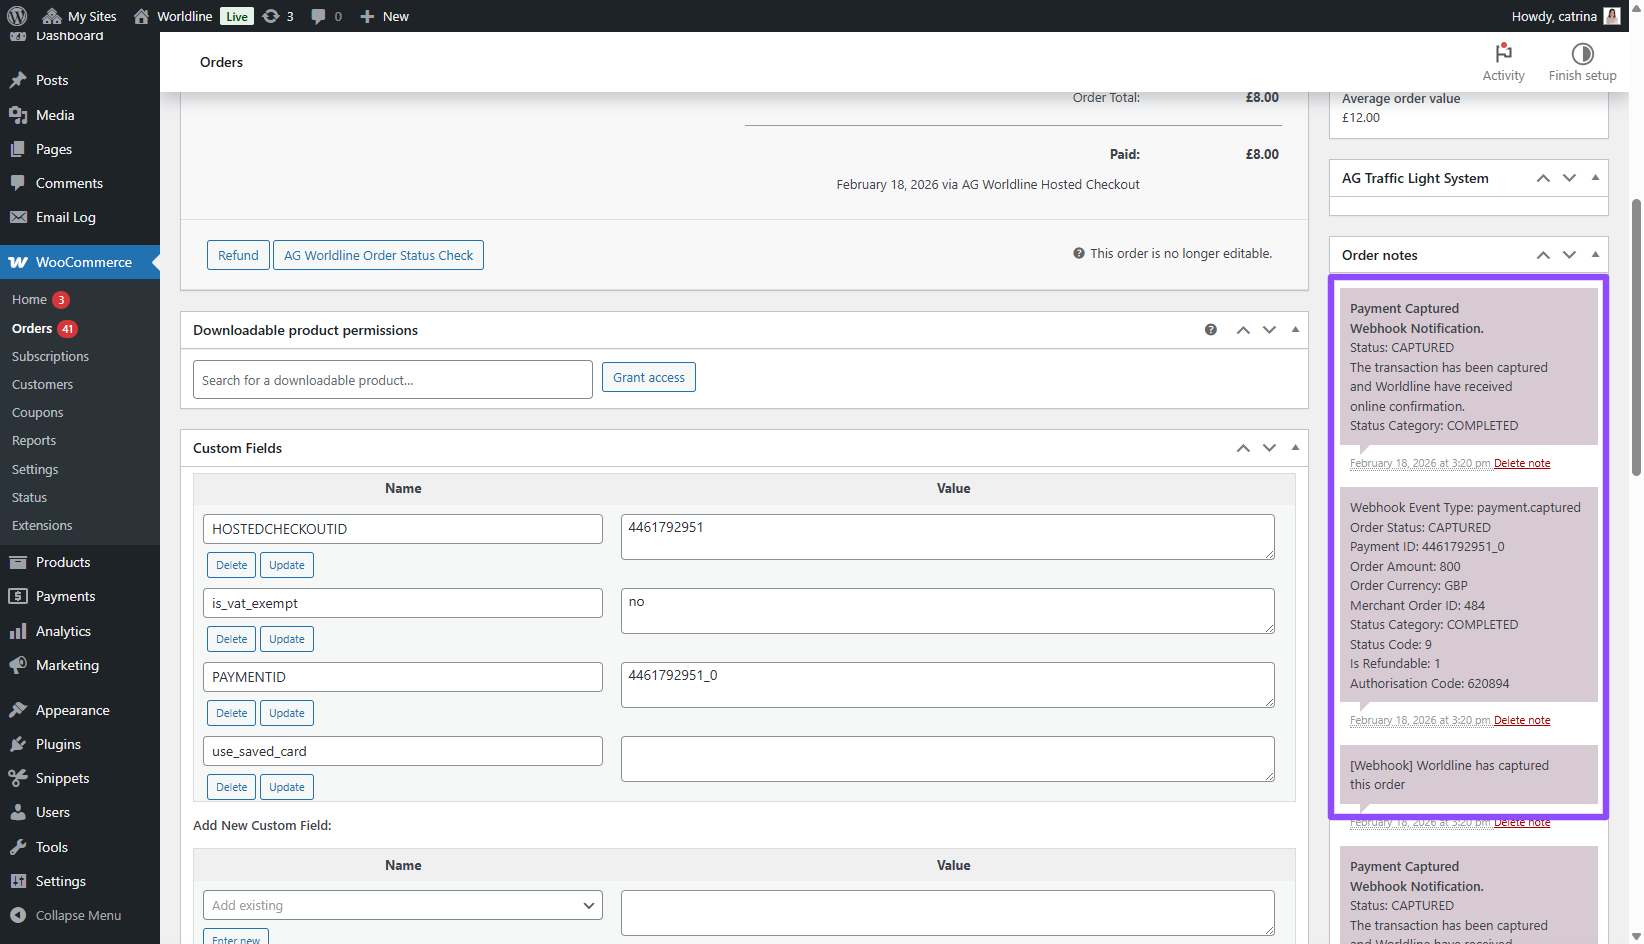Focus the downloadable product search field

click(393, 380)
